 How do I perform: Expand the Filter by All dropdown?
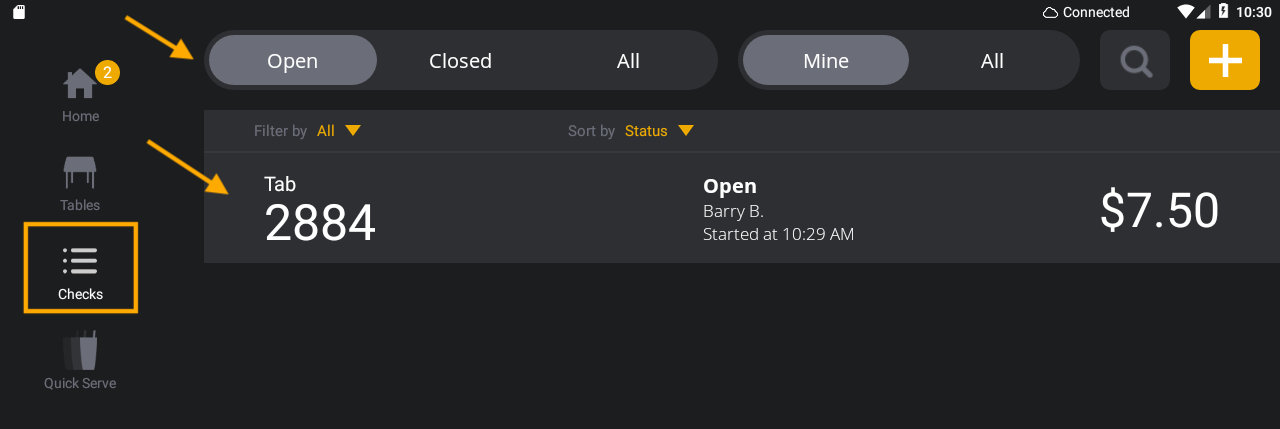339,131
